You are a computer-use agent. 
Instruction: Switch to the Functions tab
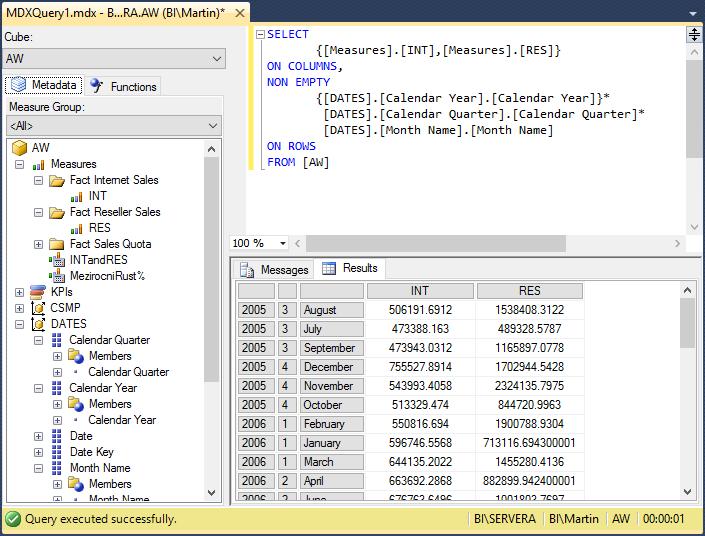pyautogui.click(x=123, y=86)
